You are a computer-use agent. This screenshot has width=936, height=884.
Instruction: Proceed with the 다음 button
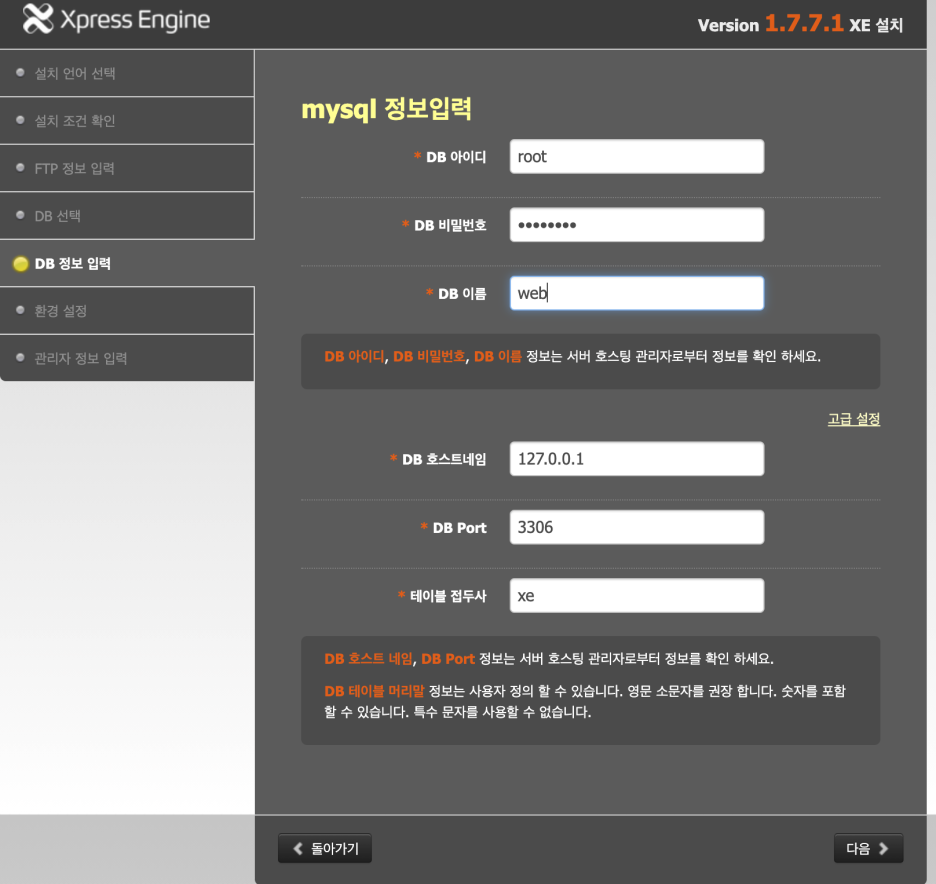(x=868, y=848)
